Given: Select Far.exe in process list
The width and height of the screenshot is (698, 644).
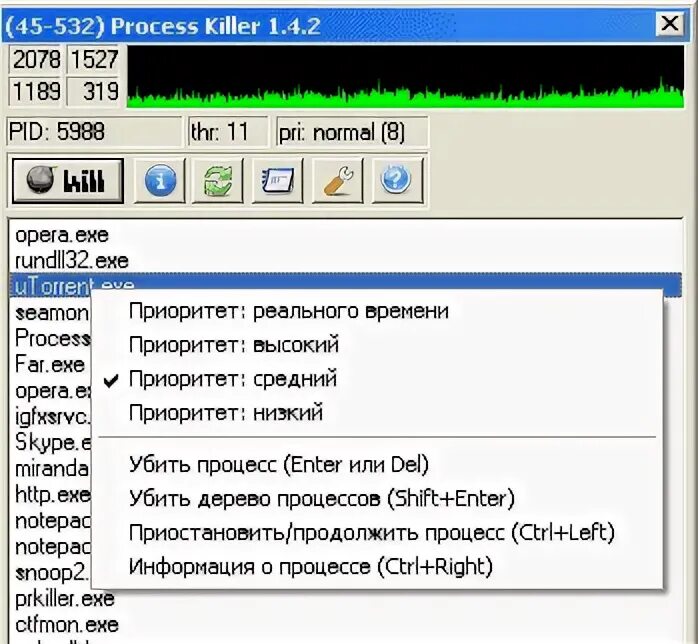Looking at the screenshot, I should pos(50,365).
